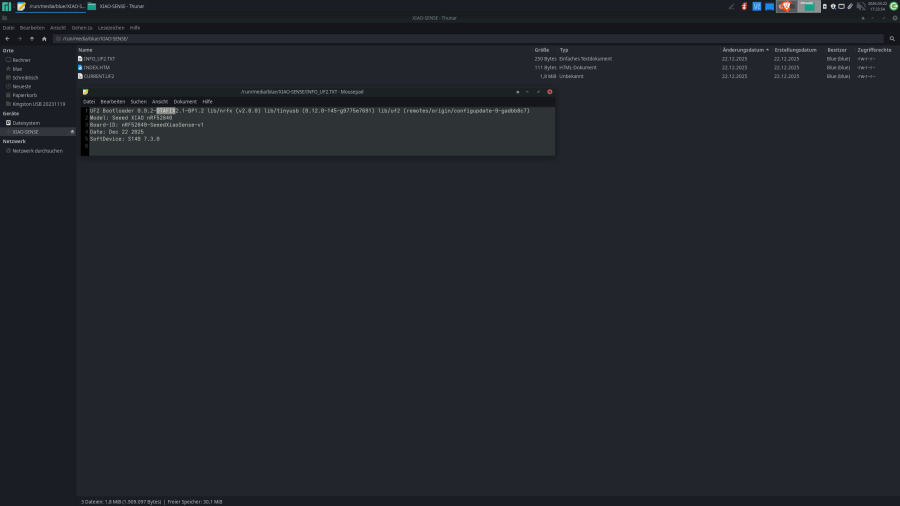
Task: Sort by the Typ column header
Action: [x=564, y=49]
